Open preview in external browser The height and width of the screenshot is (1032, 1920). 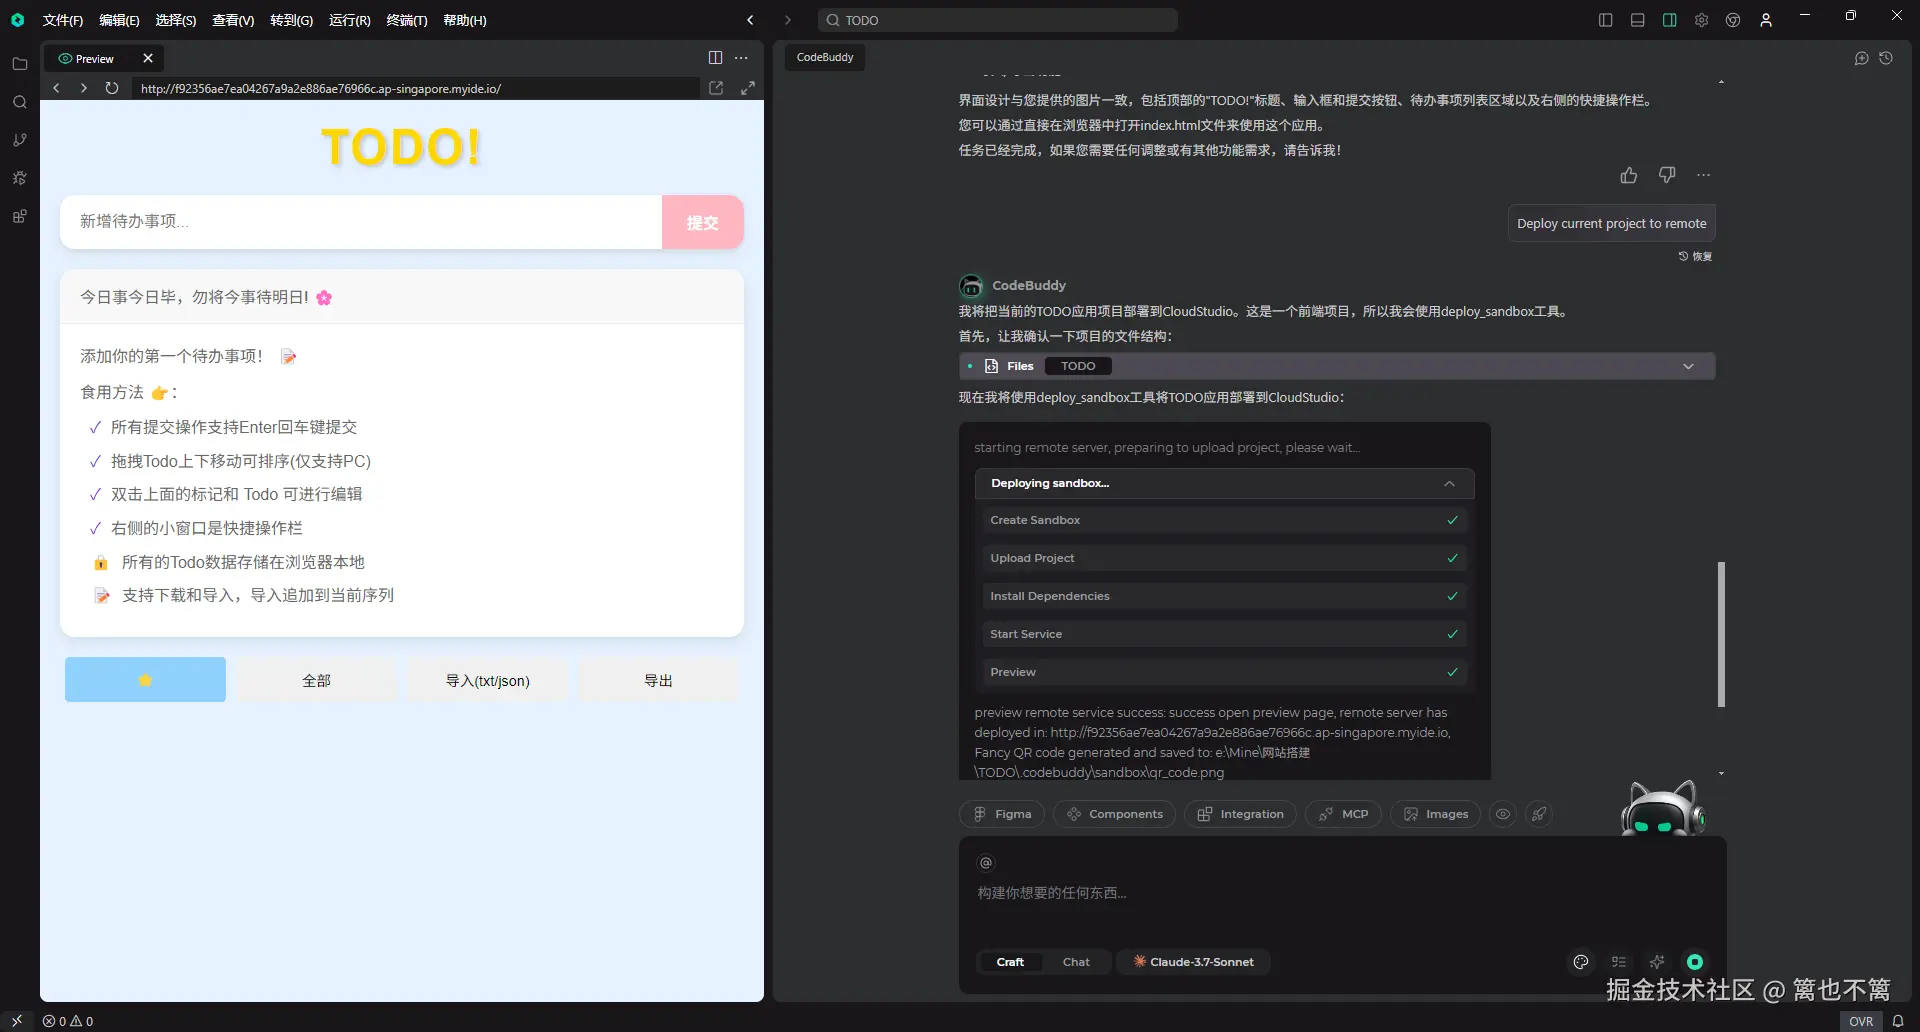(x=716, y=88)
